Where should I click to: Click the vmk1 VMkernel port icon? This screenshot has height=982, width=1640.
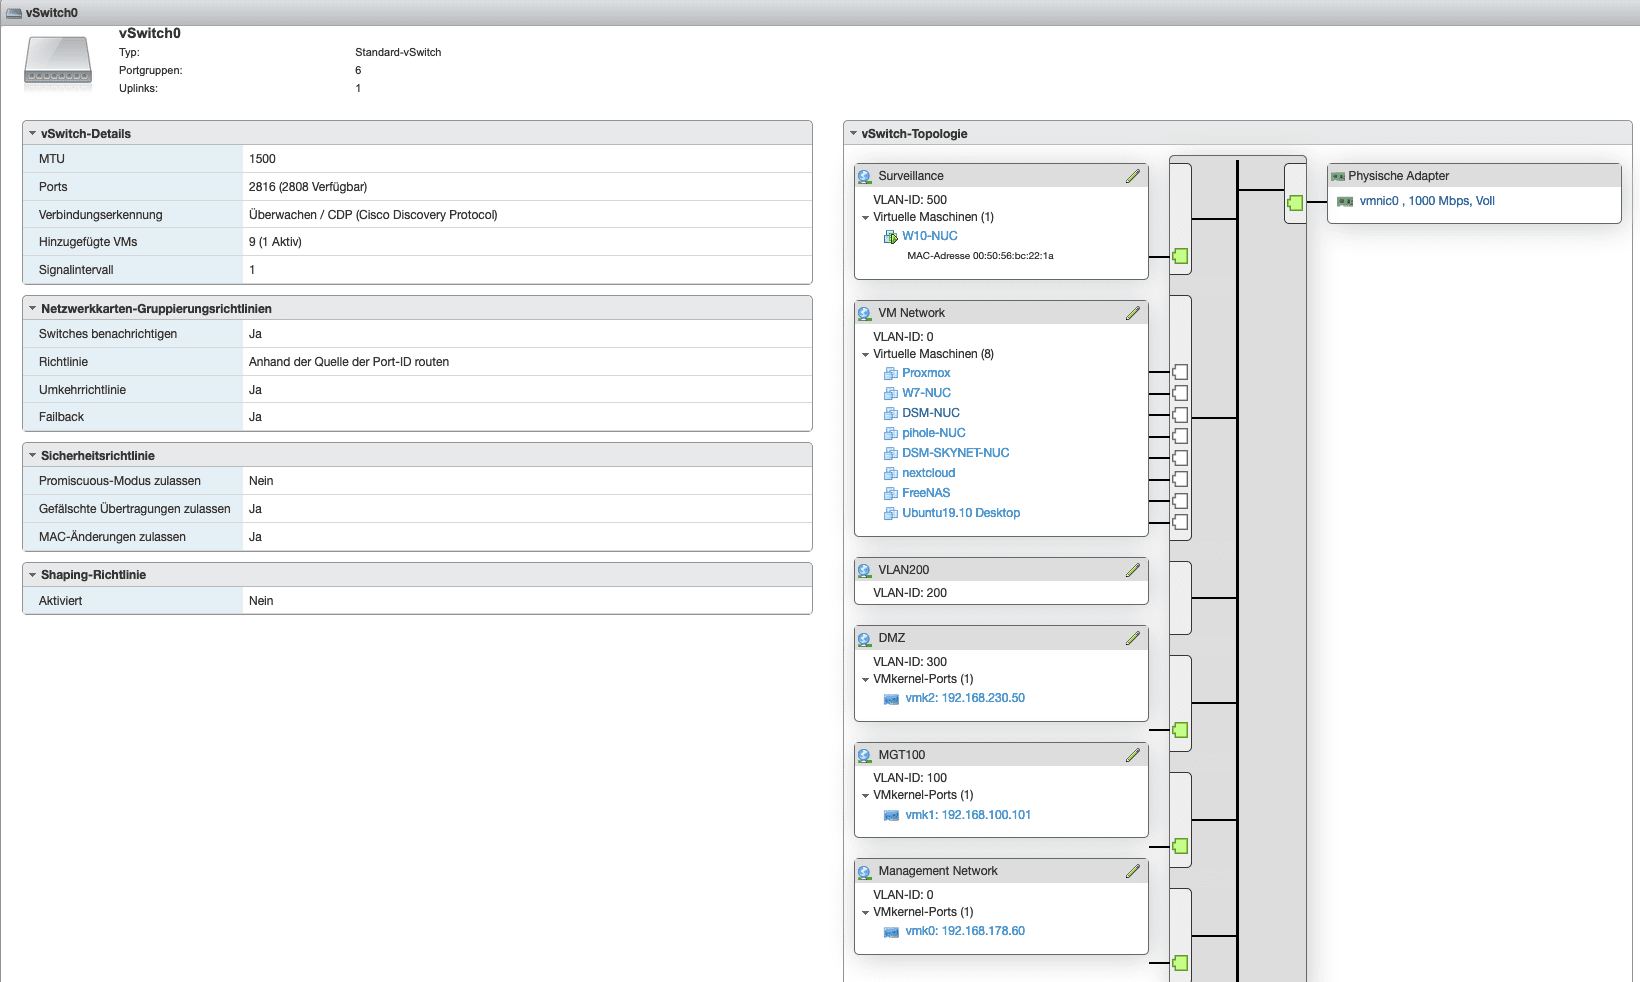[892, 816]
